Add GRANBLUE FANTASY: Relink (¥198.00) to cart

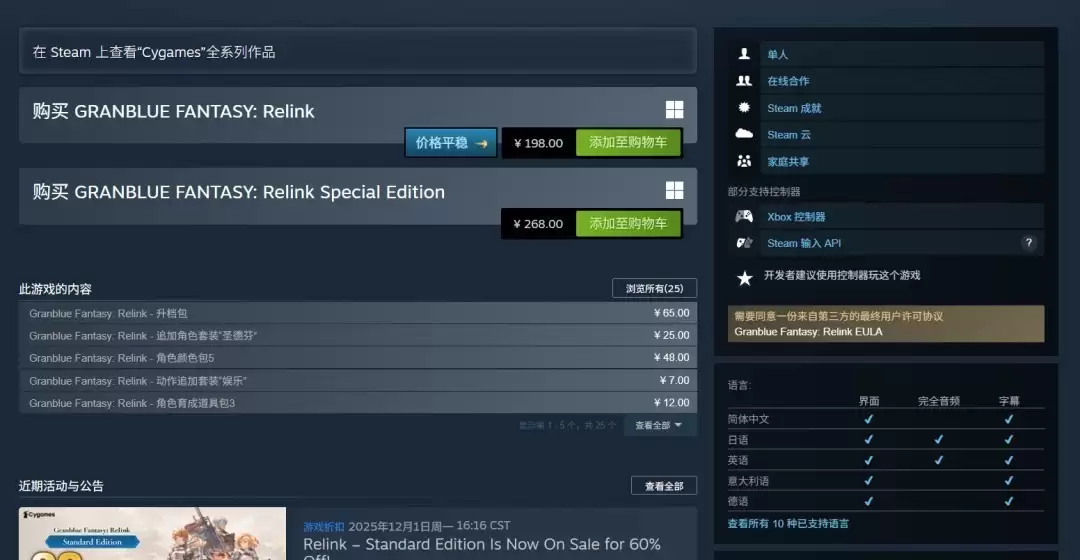tap(627, 143)
